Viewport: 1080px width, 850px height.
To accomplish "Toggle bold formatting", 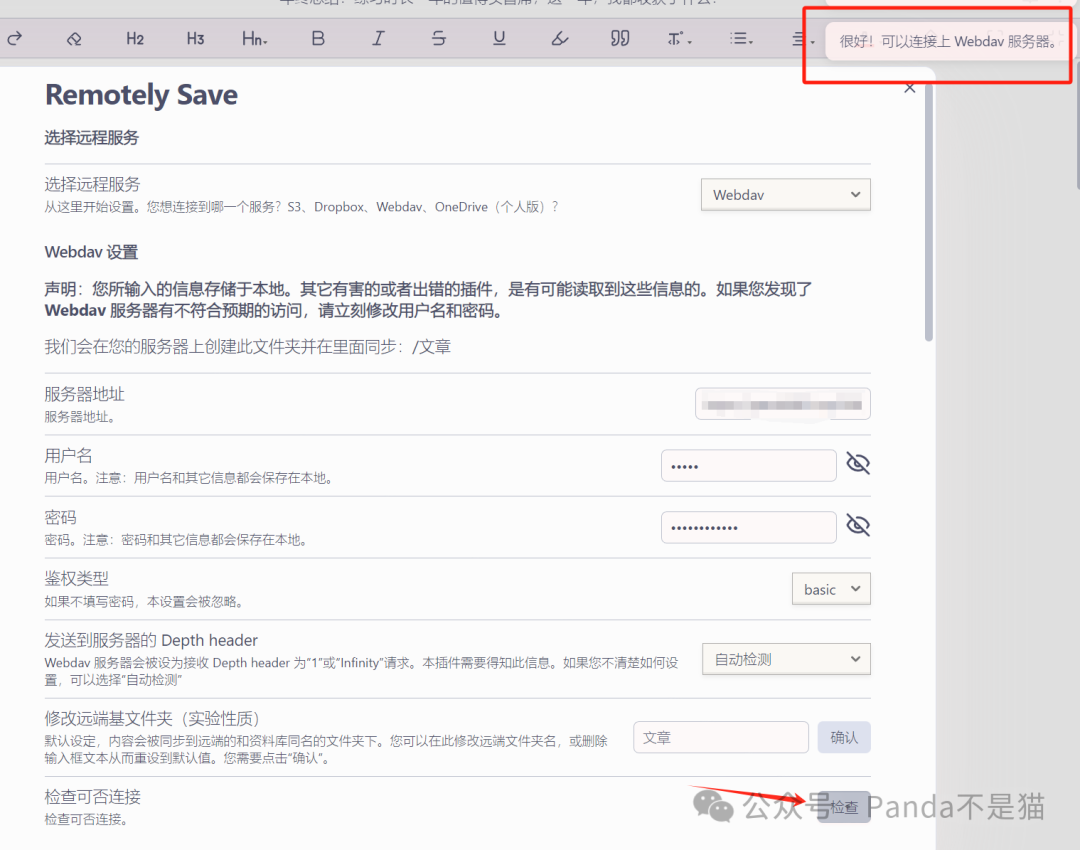I will tap(318, 39).
